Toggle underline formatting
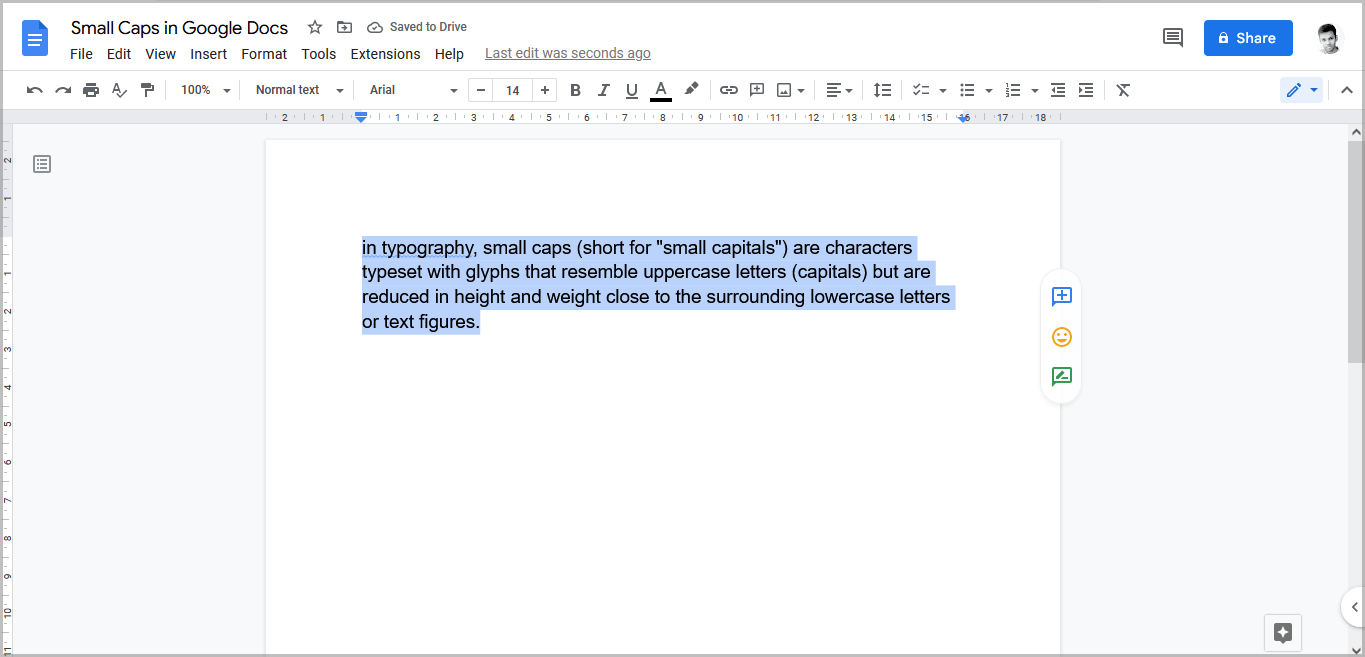This screenshot has height=657, width=1365. click(x=631, y=90)
